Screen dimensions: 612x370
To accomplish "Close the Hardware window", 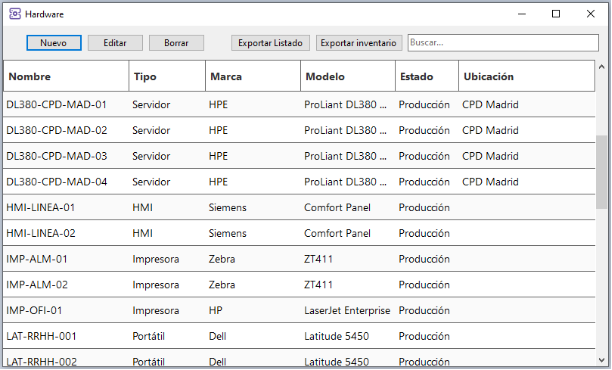I will [x=591, y=14].
